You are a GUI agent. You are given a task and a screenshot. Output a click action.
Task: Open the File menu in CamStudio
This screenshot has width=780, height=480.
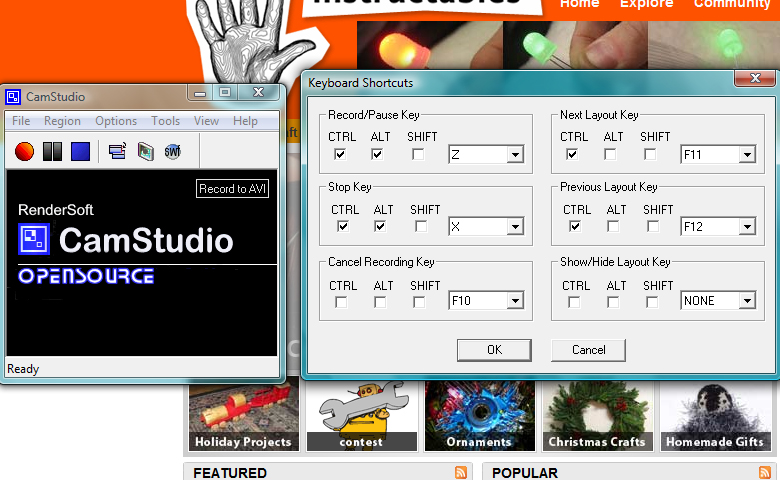coord(21,121)
